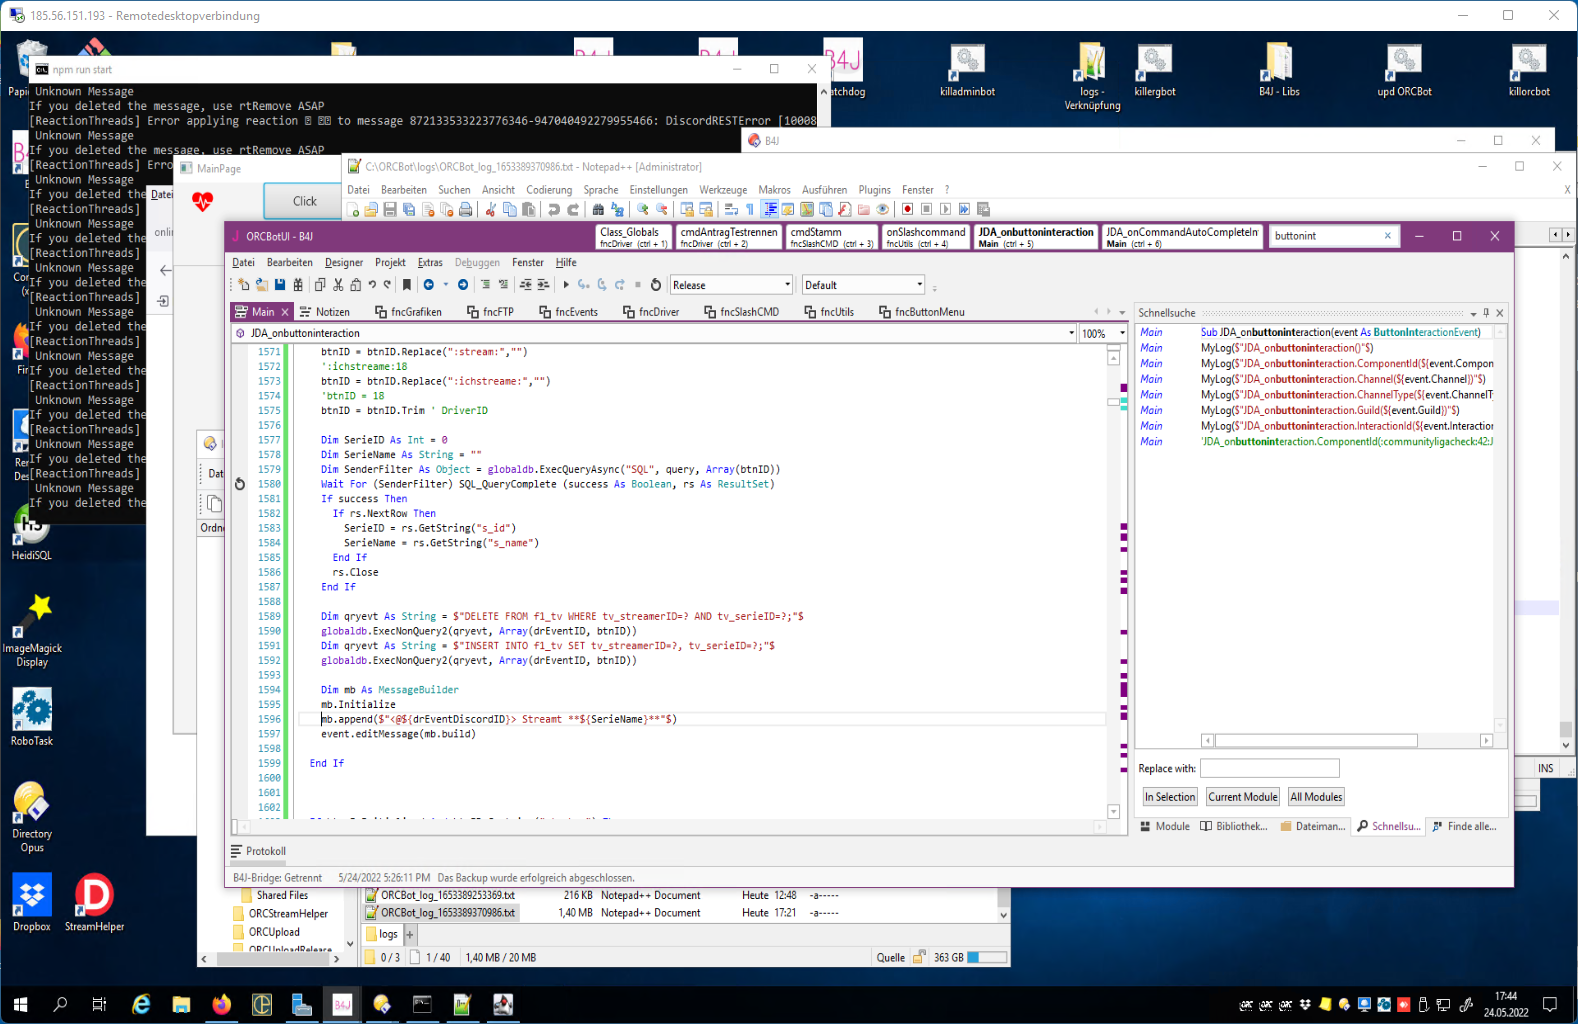This screenshot has width=1578, height=1024.
Task: Expand the JDA_onbuttoninteraction sub selector dropdown
Action: point(1071,333)
